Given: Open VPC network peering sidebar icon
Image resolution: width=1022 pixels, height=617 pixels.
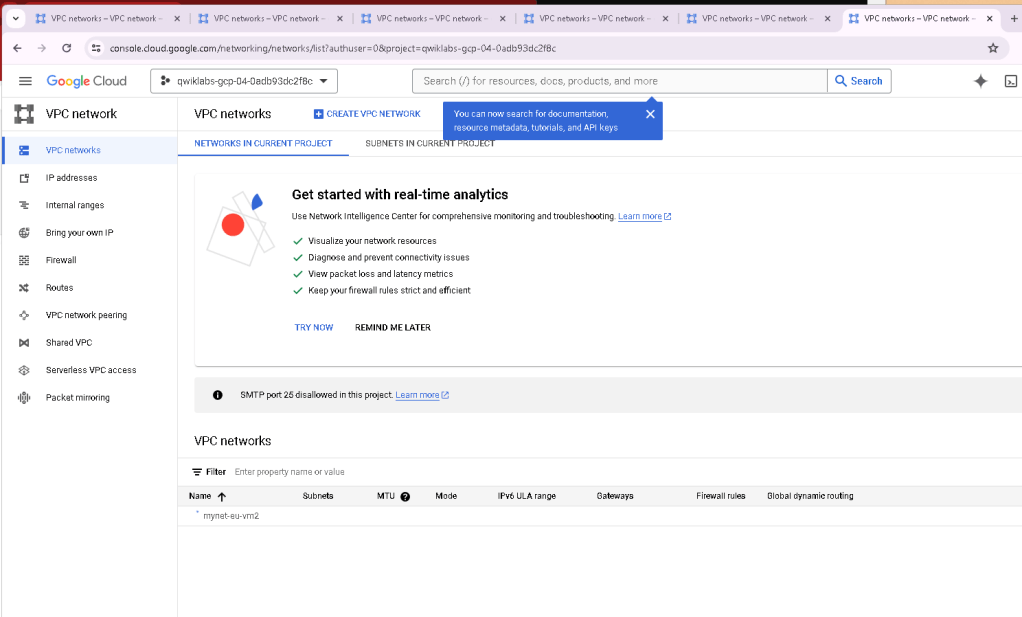Looking at the screenshot, I should click(x=24, y=315).
